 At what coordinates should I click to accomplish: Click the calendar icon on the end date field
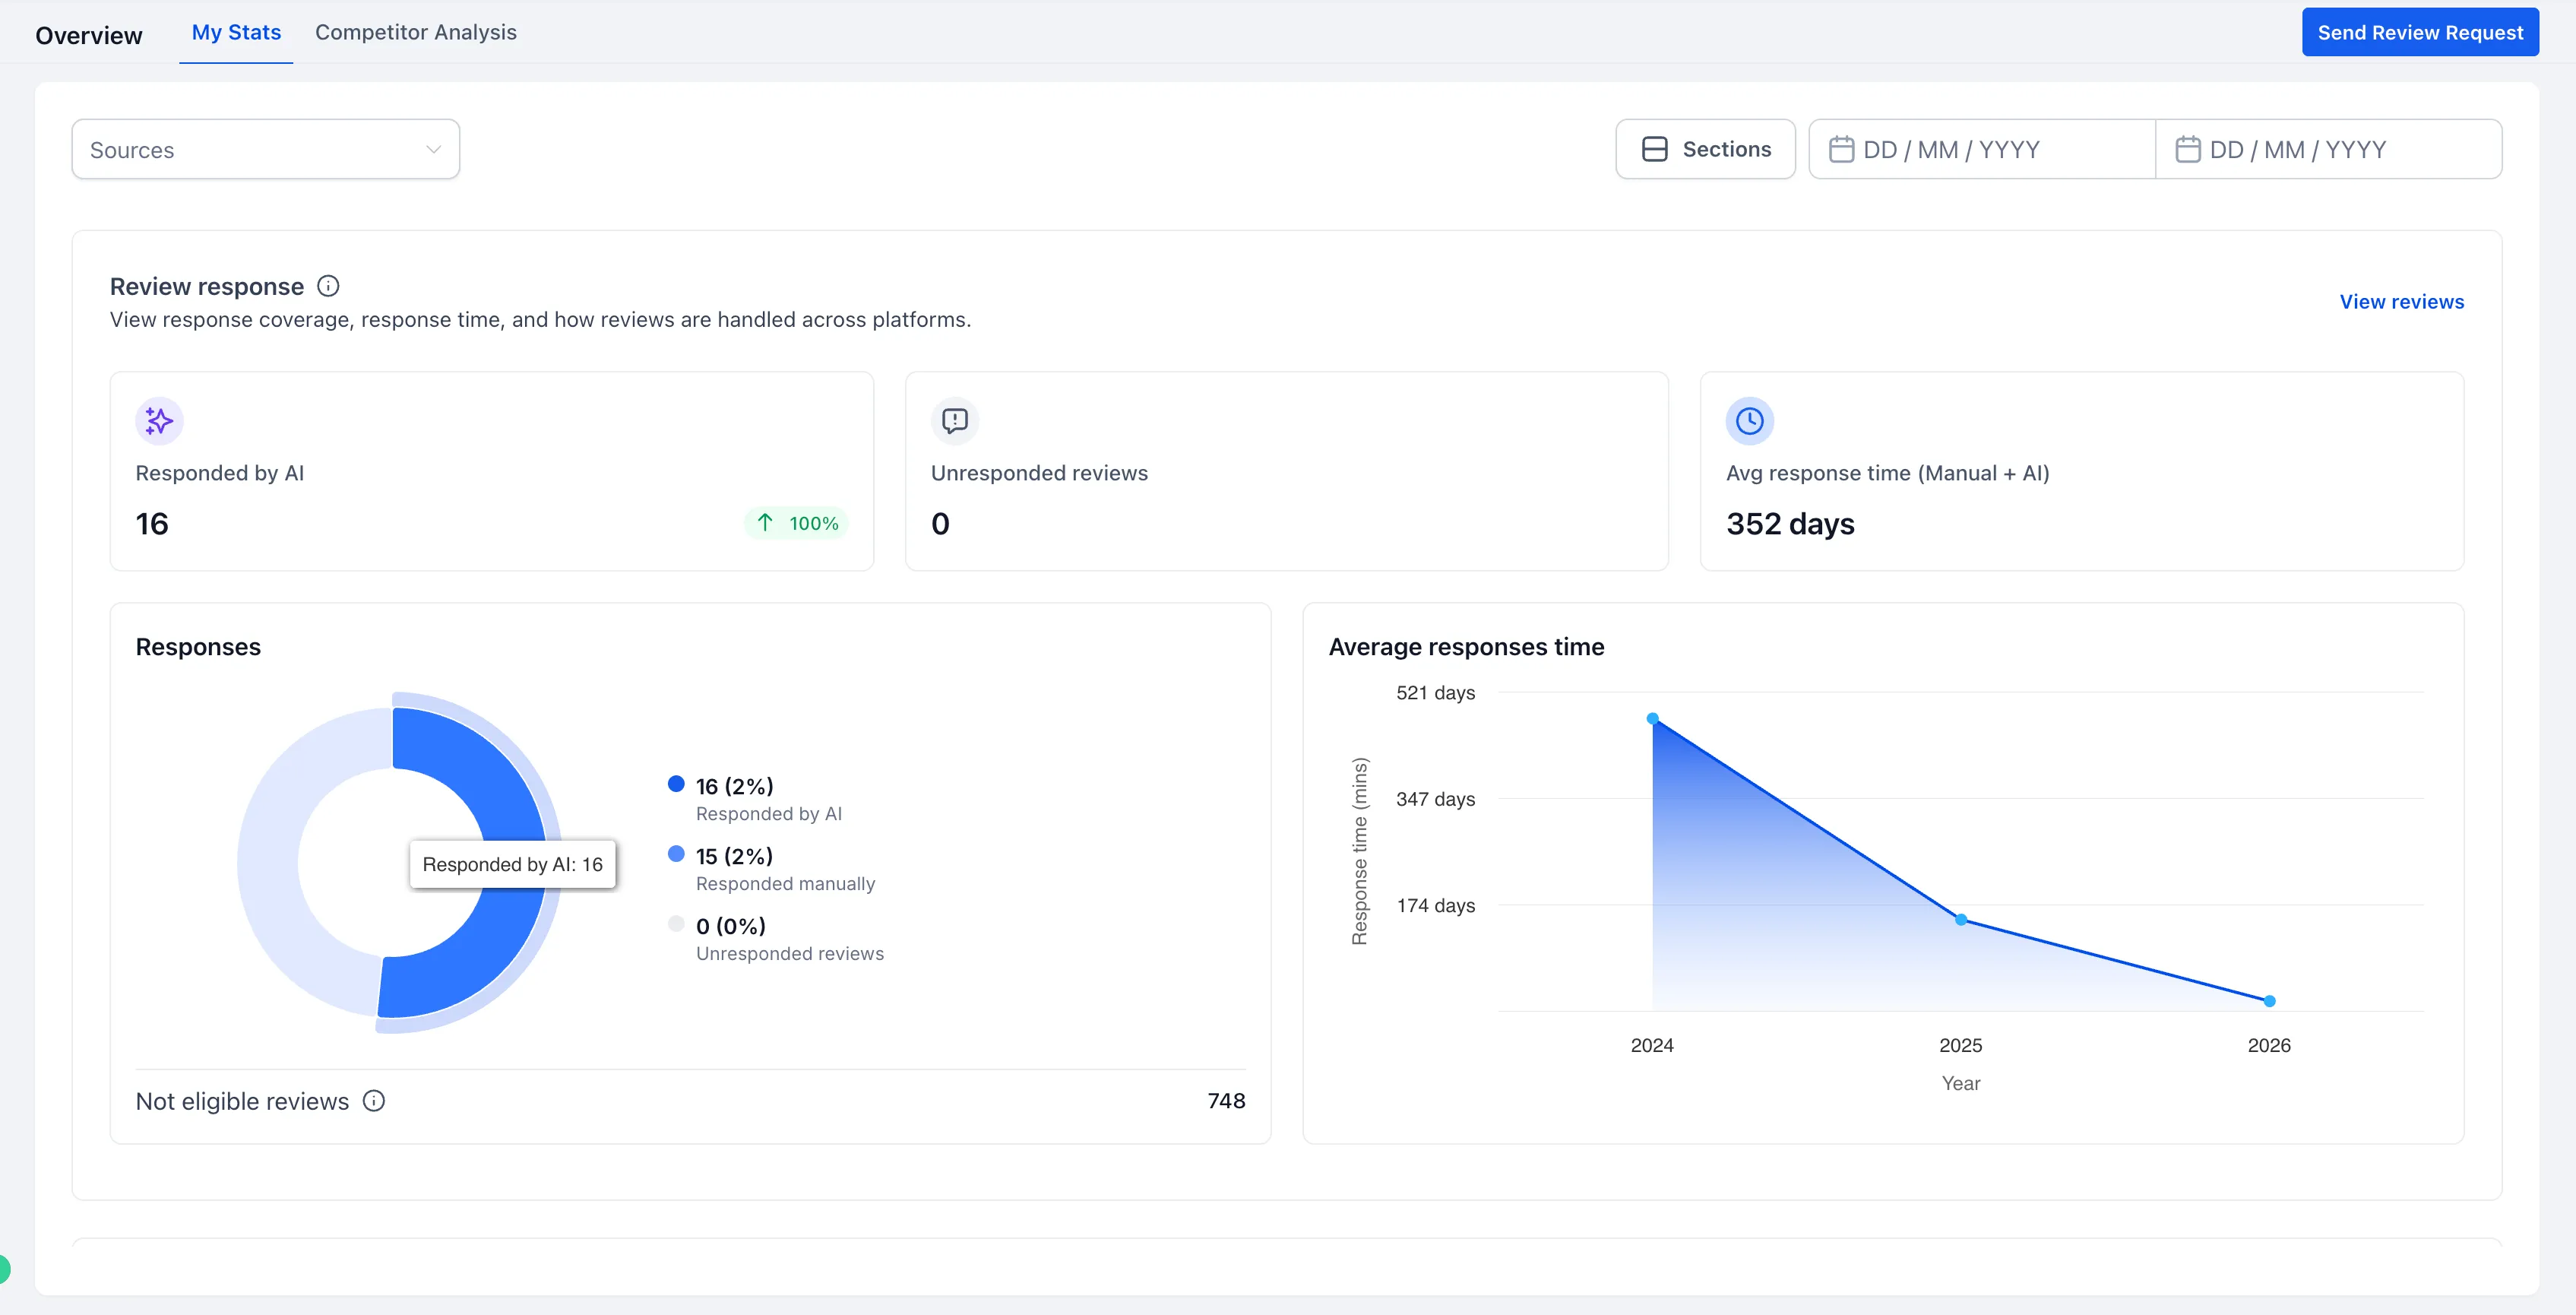pos(2189,149)
